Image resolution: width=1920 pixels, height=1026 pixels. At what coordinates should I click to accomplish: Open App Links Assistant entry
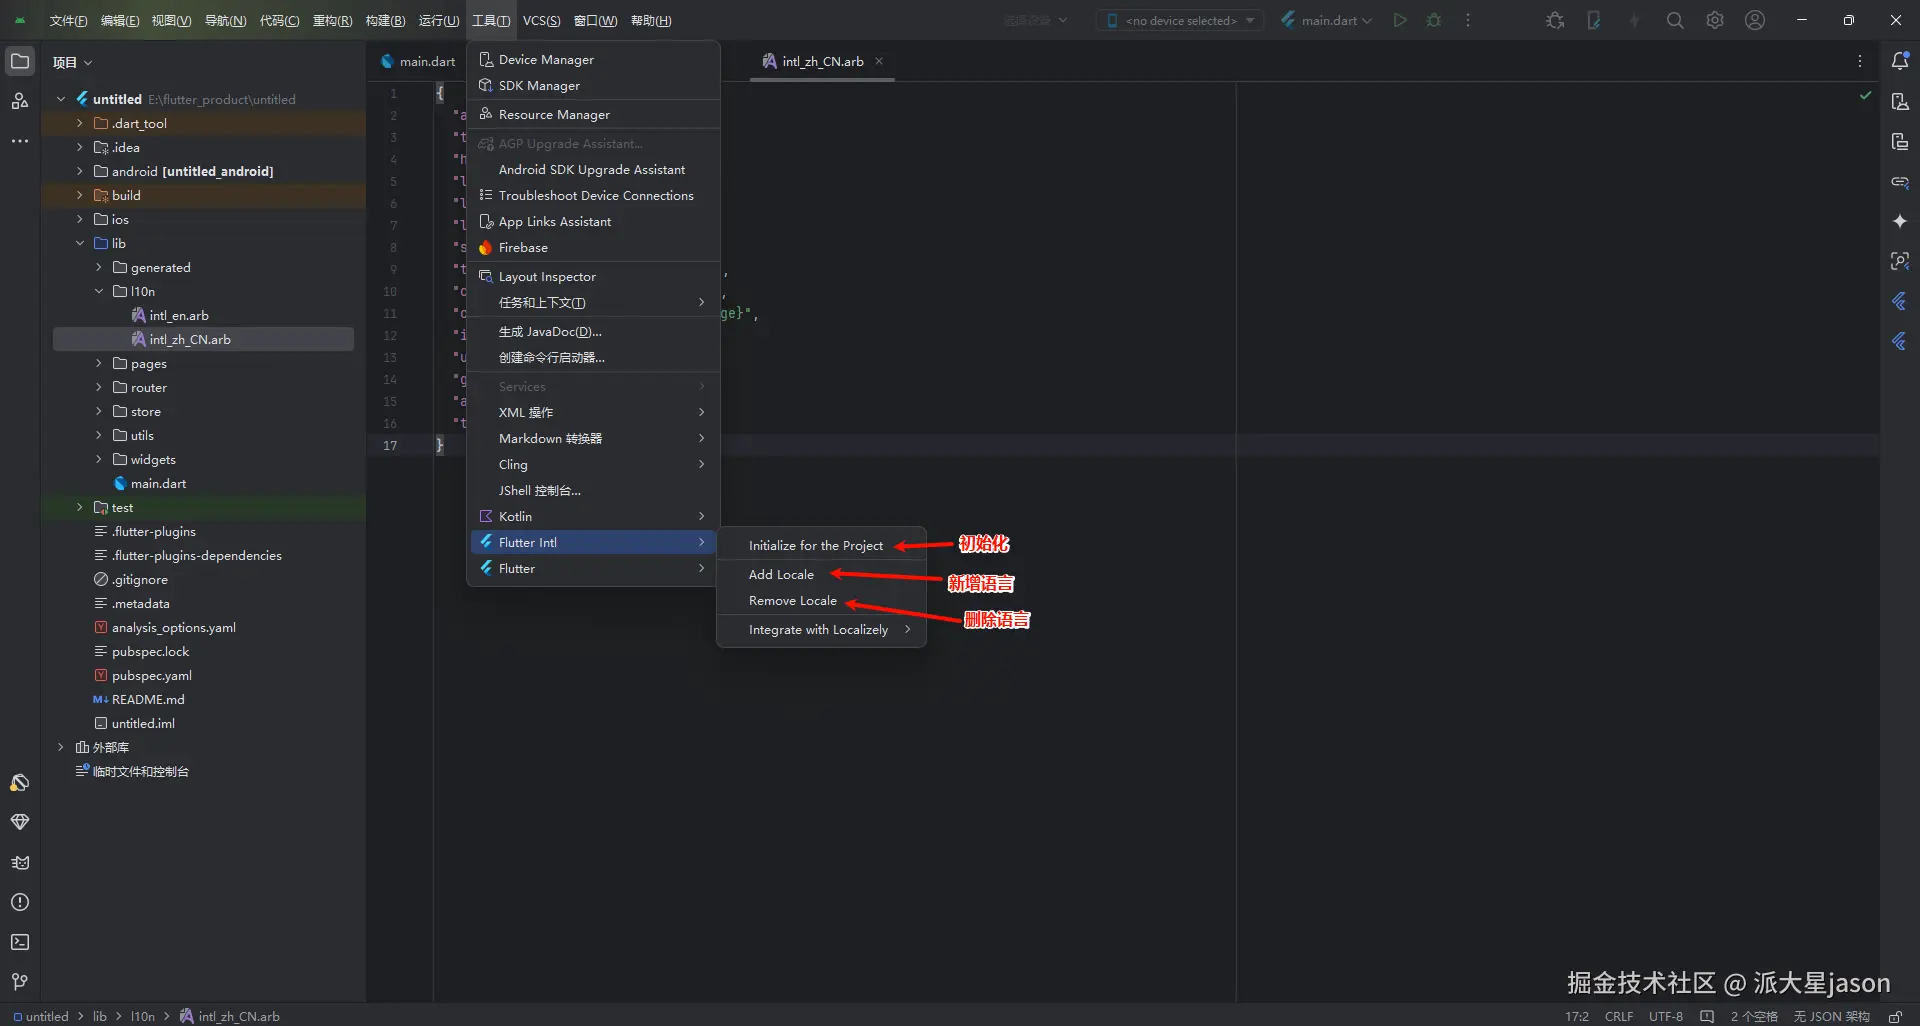(593, 221)
